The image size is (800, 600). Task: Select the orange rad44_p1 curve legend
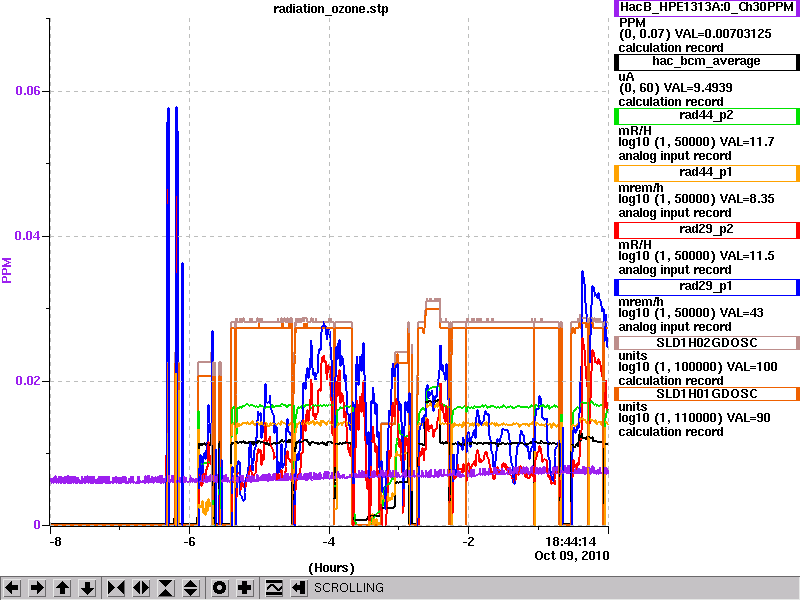(707, 173)
